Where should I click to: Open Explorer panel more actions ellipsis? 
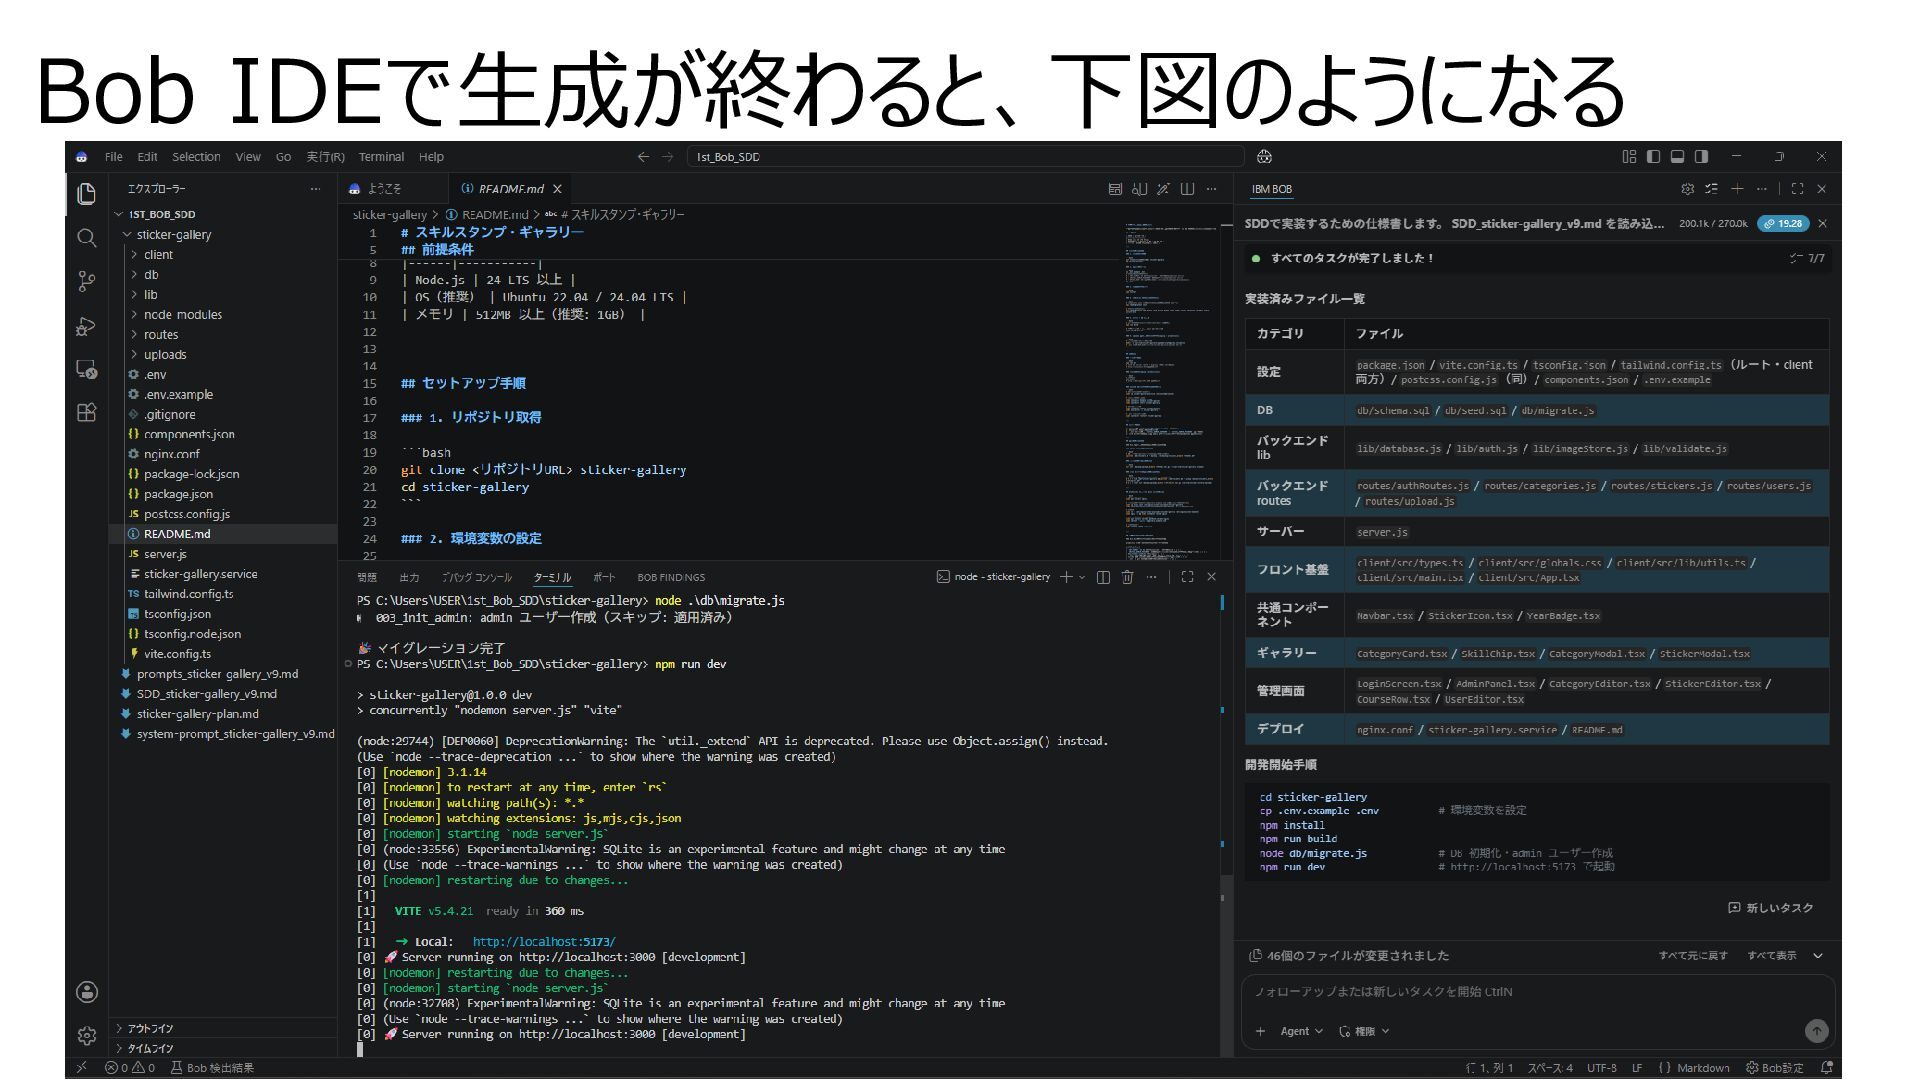pos(315,189)
